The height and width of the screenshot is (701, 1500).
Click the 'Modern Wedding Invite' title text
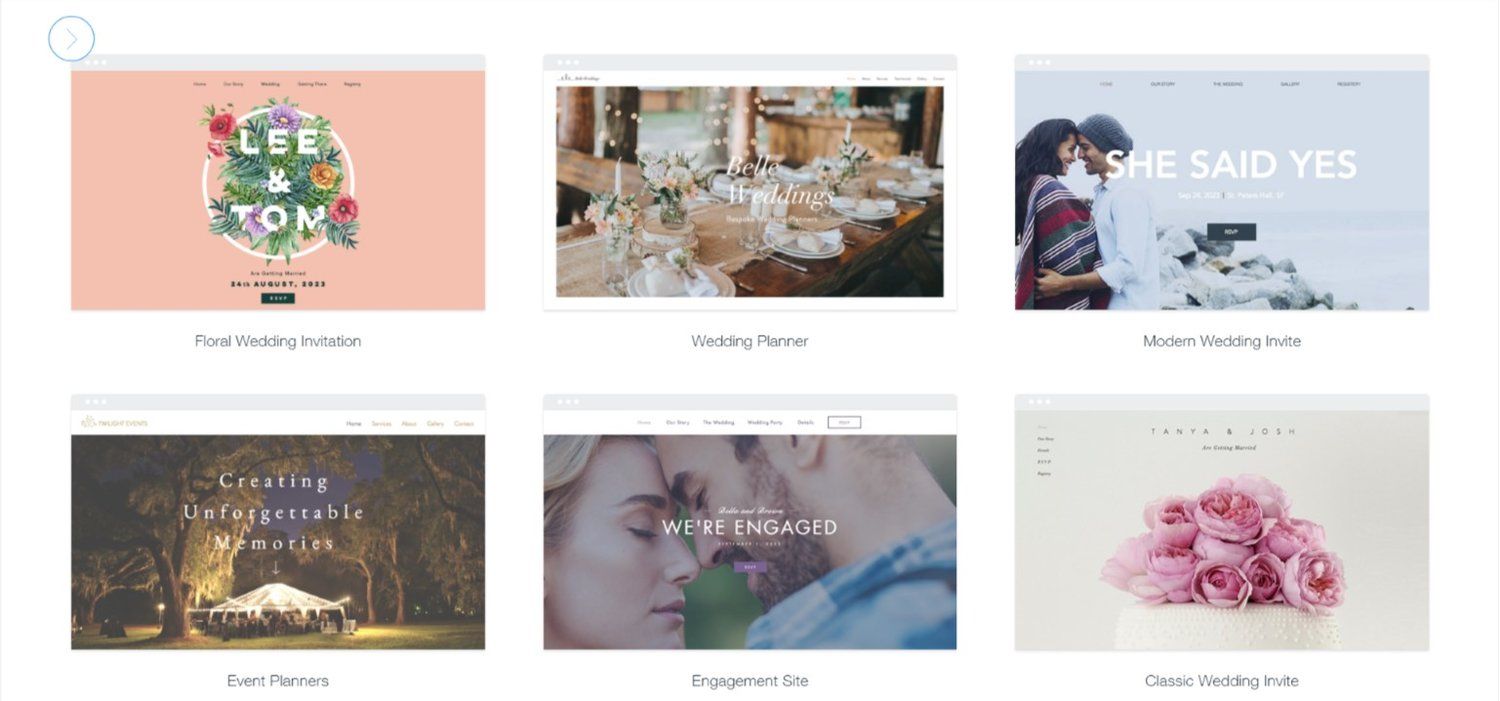click(x=1222, y=341)
